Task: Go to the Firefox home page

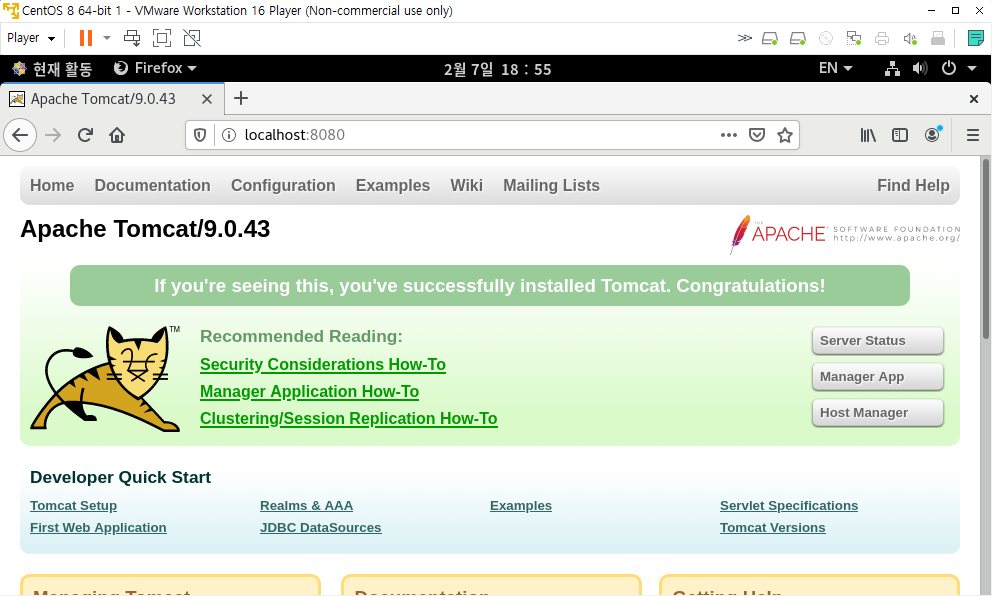Action: click(x=117, y=135)
